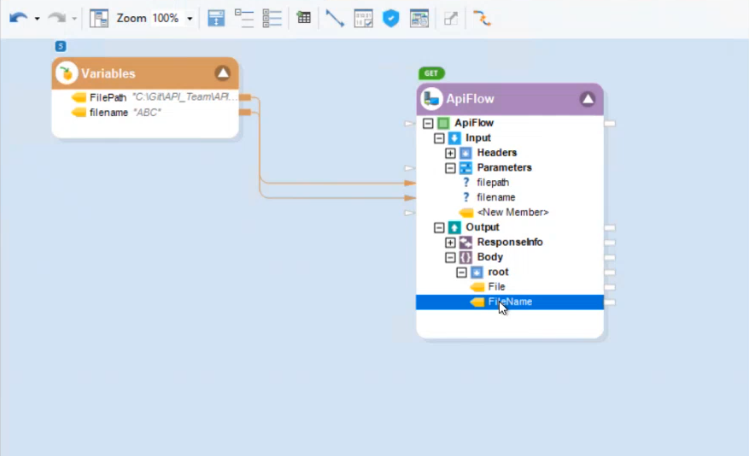Select the diagonal link line tool
Screen dimensions: 749x456
pyautogui.click(x=335, y=18)
